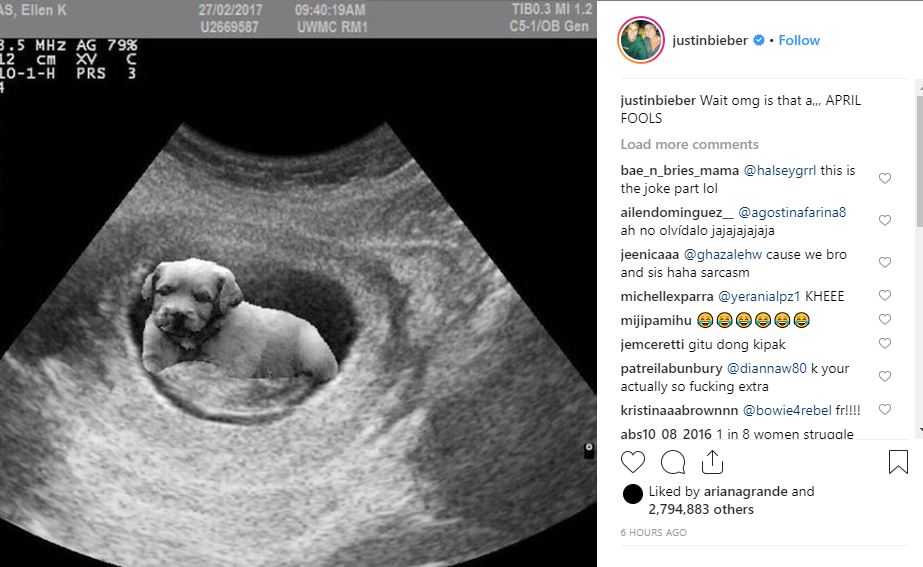Like the post with the heart icon
The height and width of the screenshot is (567, 923).
point(633,462)
